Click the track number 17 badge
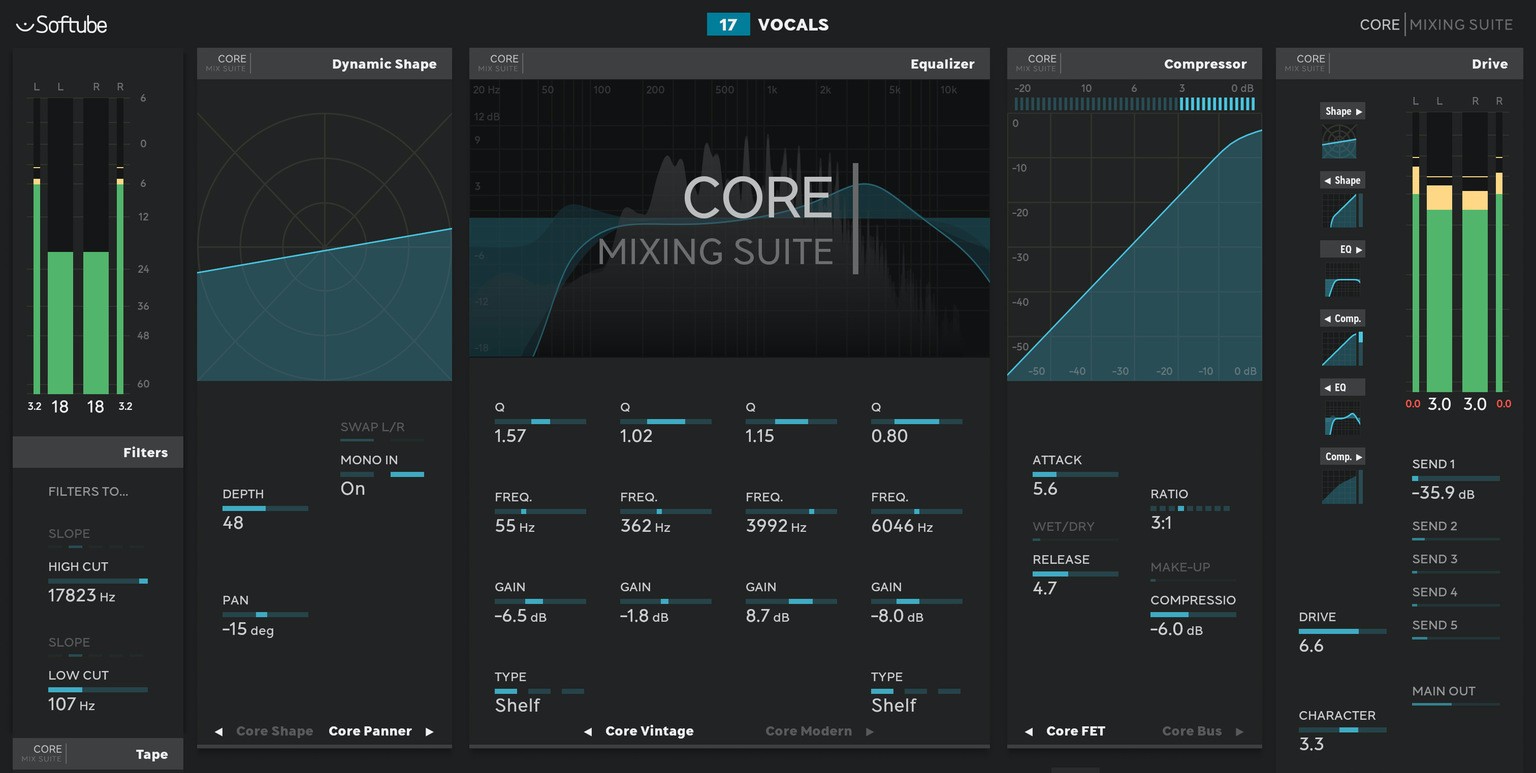The height and width of the screenshot is (773, 1536). click(728, 24)
